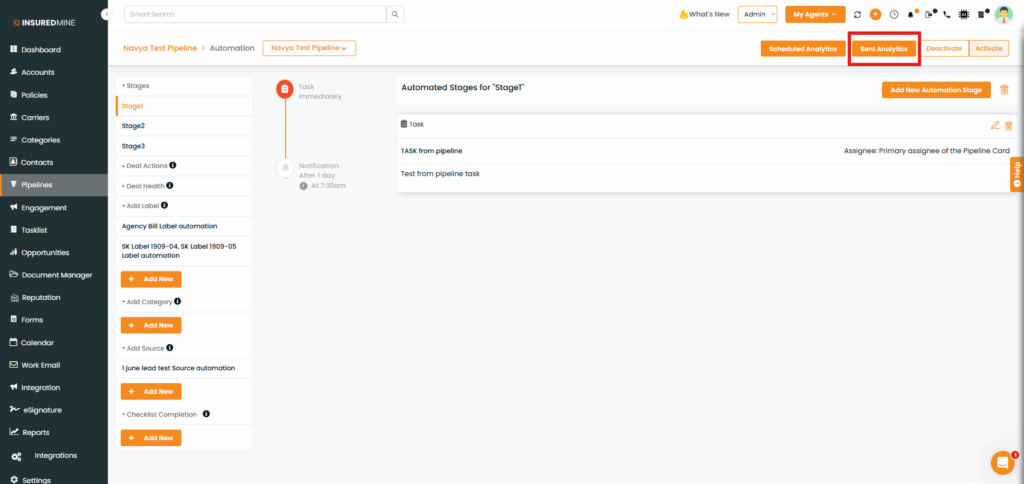
Task: Click the Sent Analytics button
Action: tap(883, 49)
